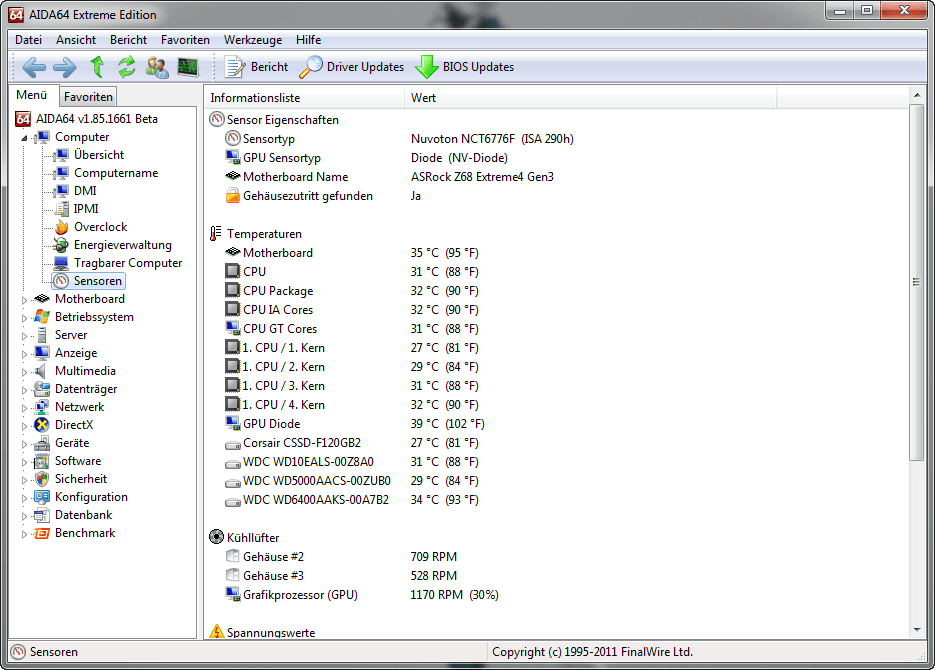Click the CPU Package chip icon

point(233,290)
